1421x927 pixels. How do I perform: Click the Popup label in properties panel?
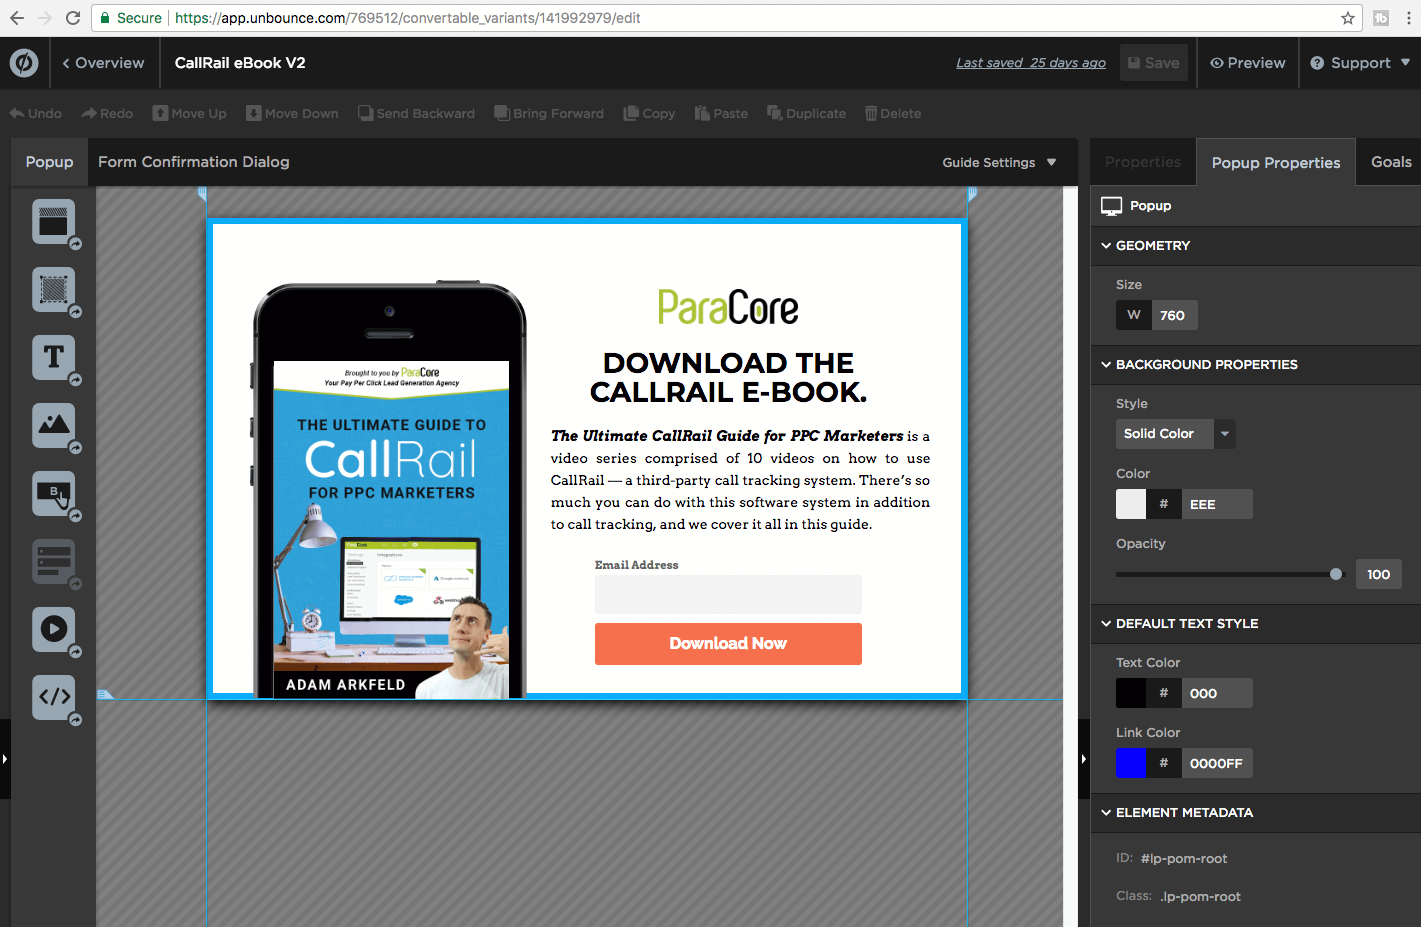(x=1150, y=206)
